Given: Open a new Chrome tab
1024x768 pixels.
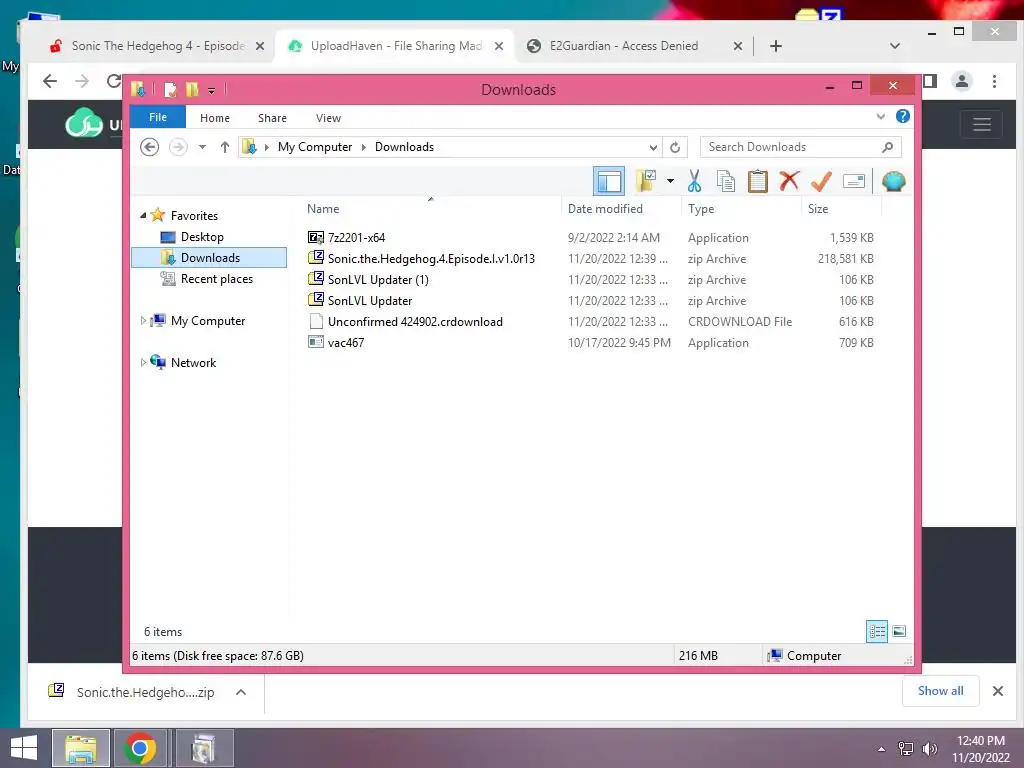Looking at the screenshot, I should [775, 46].
